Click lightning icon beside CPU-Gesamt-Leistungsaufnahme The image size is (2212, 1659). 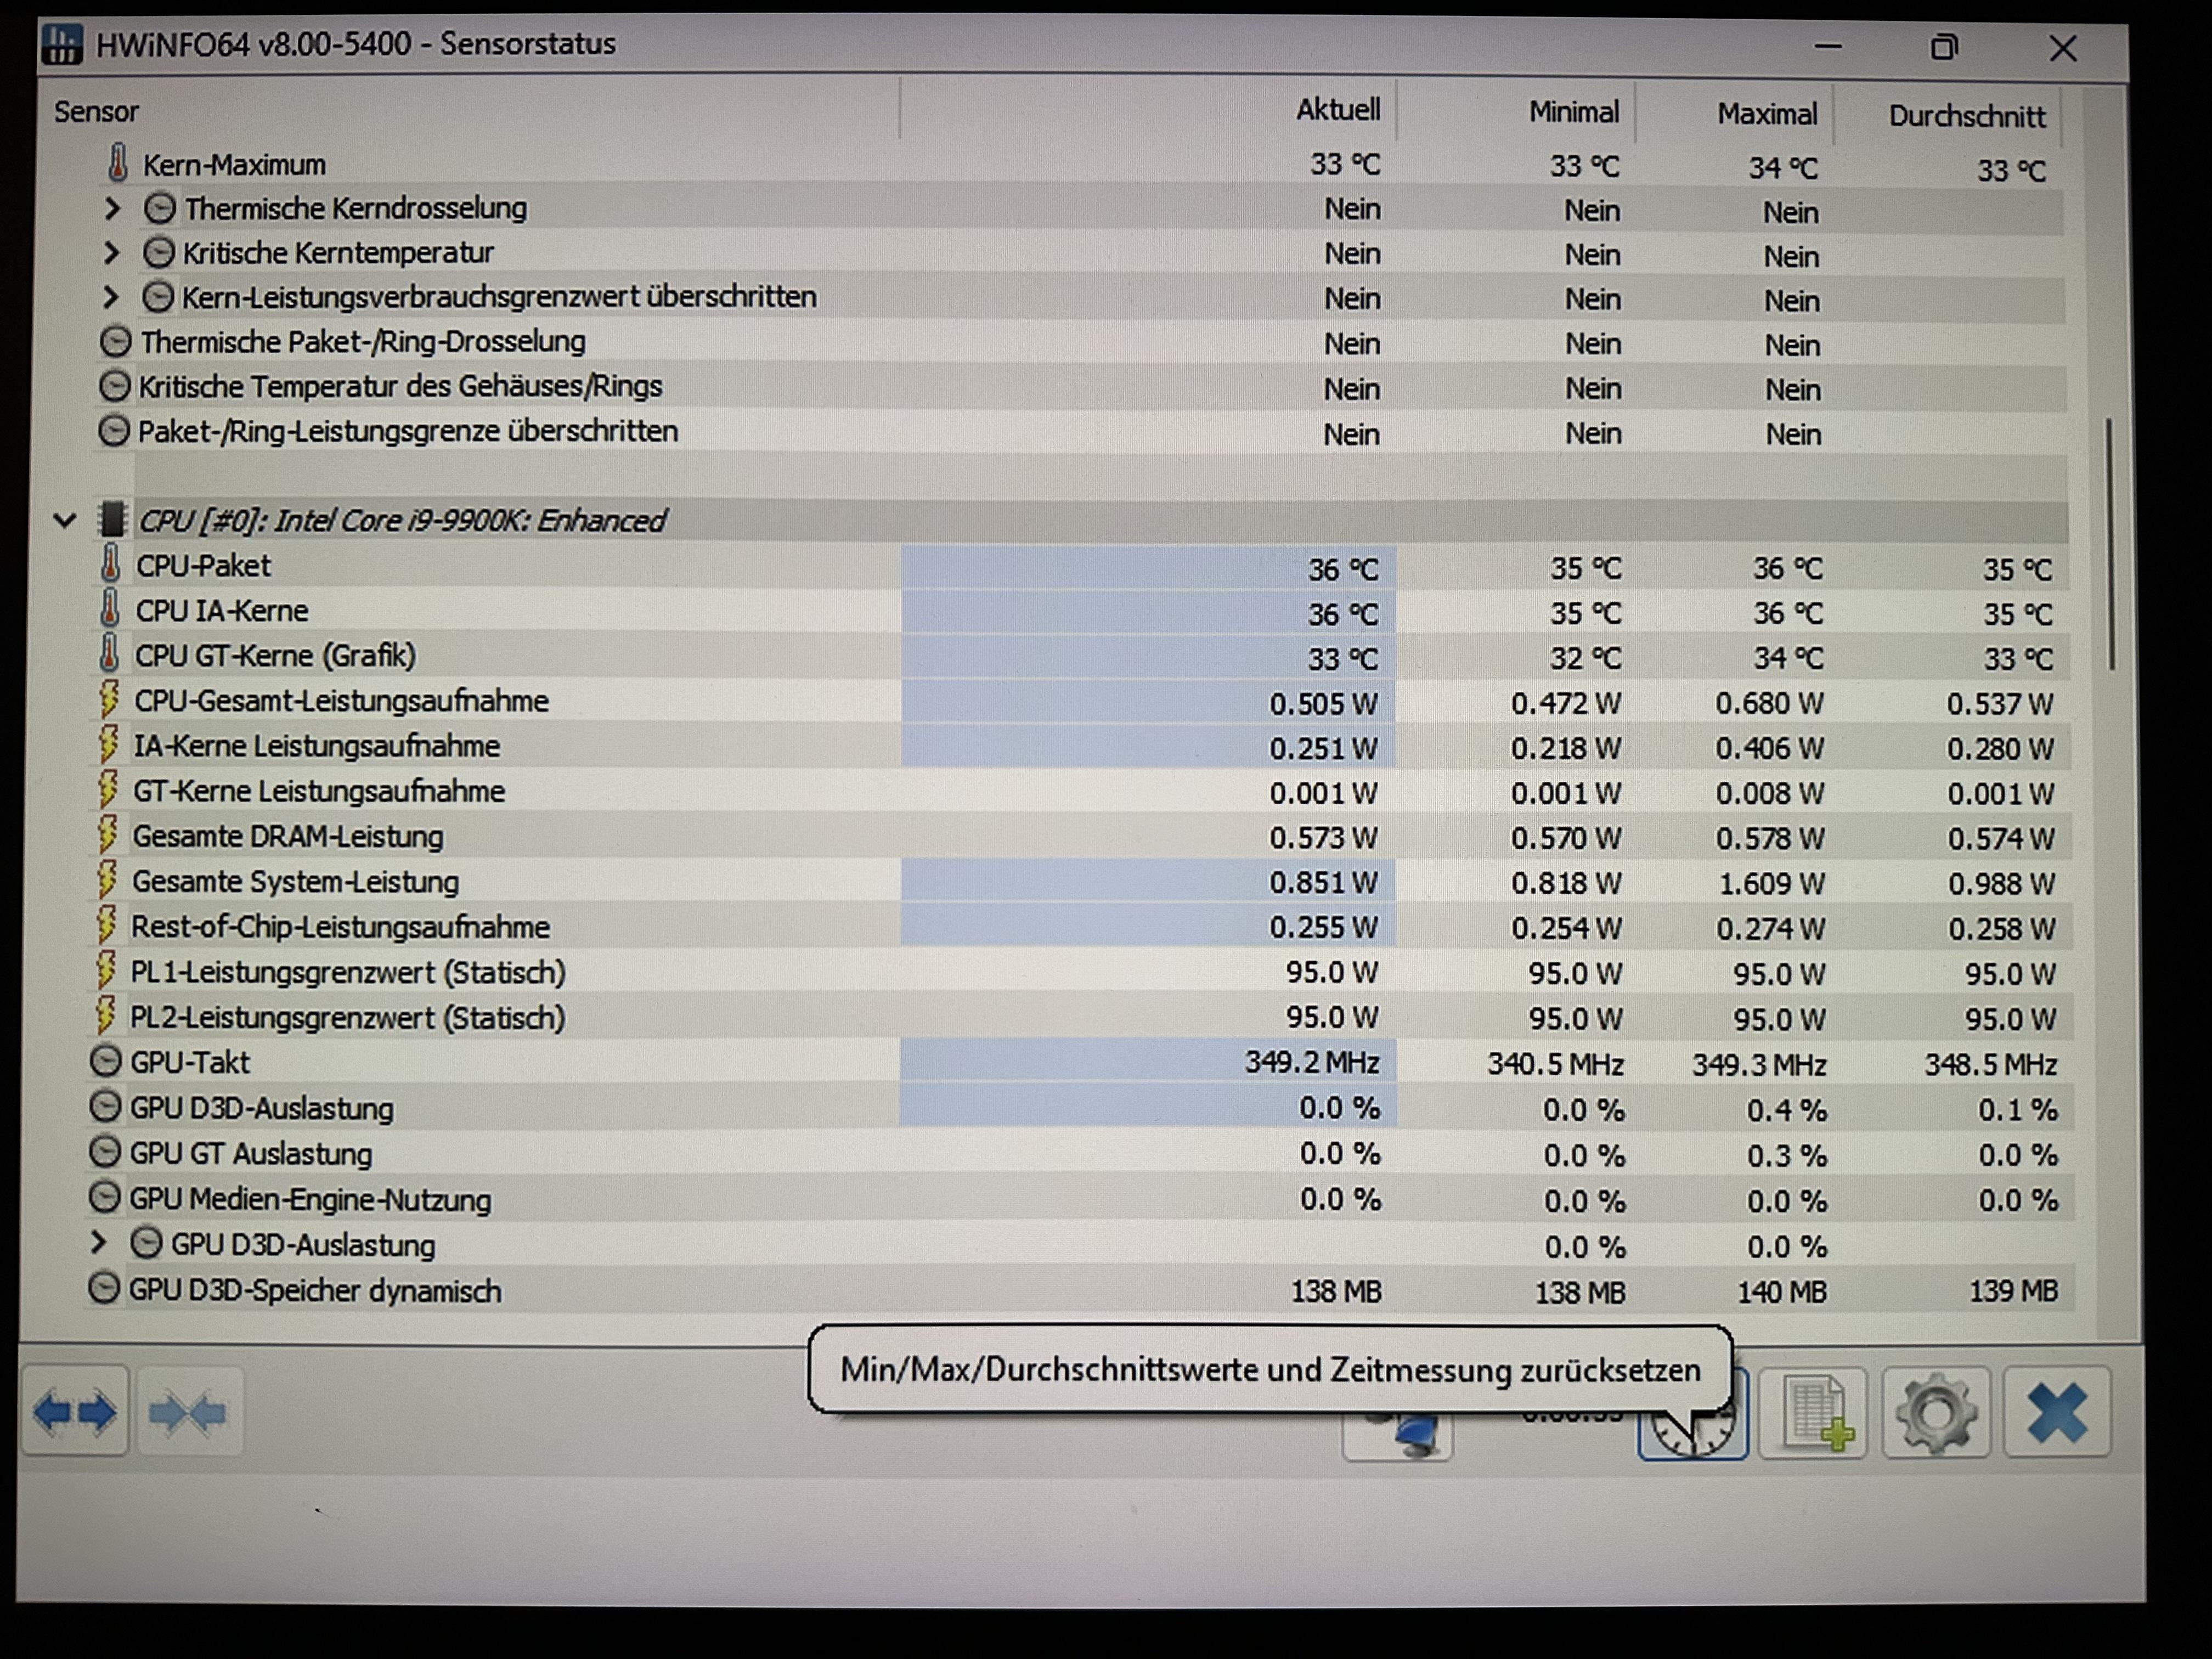[109, 699]
